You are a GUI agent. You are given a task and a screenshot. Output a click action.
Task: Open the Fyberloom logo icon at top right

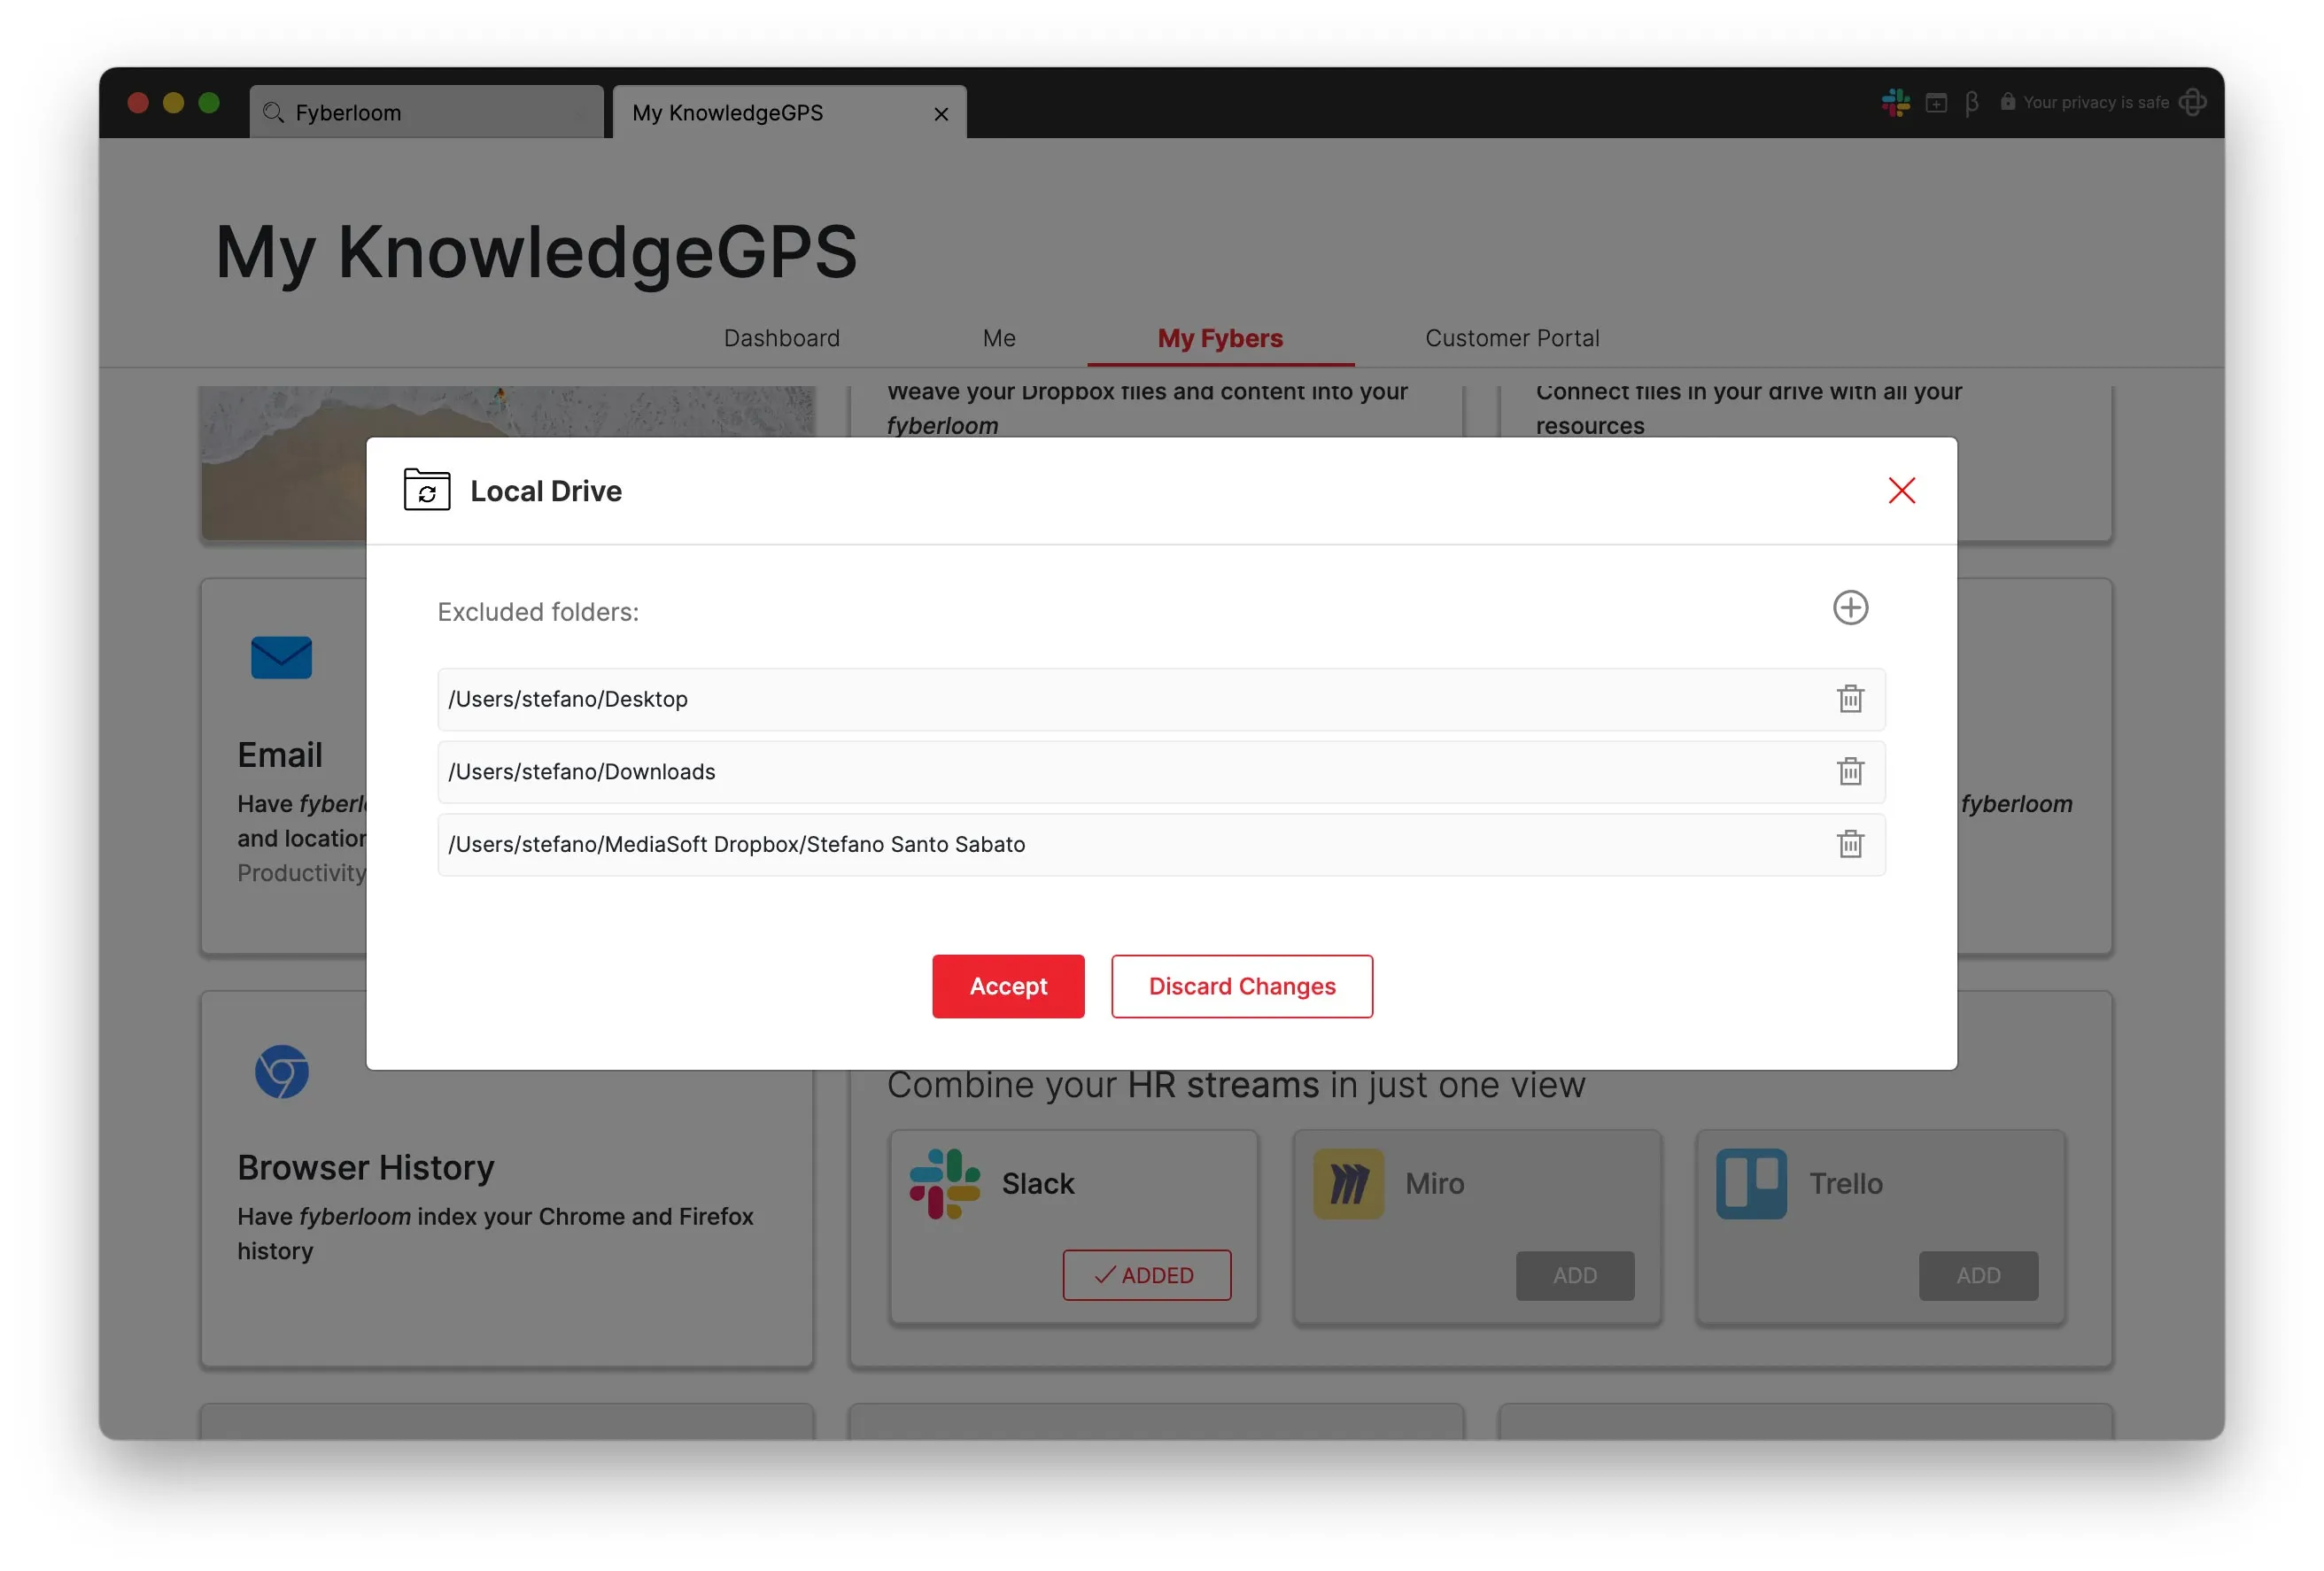pos(2191,102)
